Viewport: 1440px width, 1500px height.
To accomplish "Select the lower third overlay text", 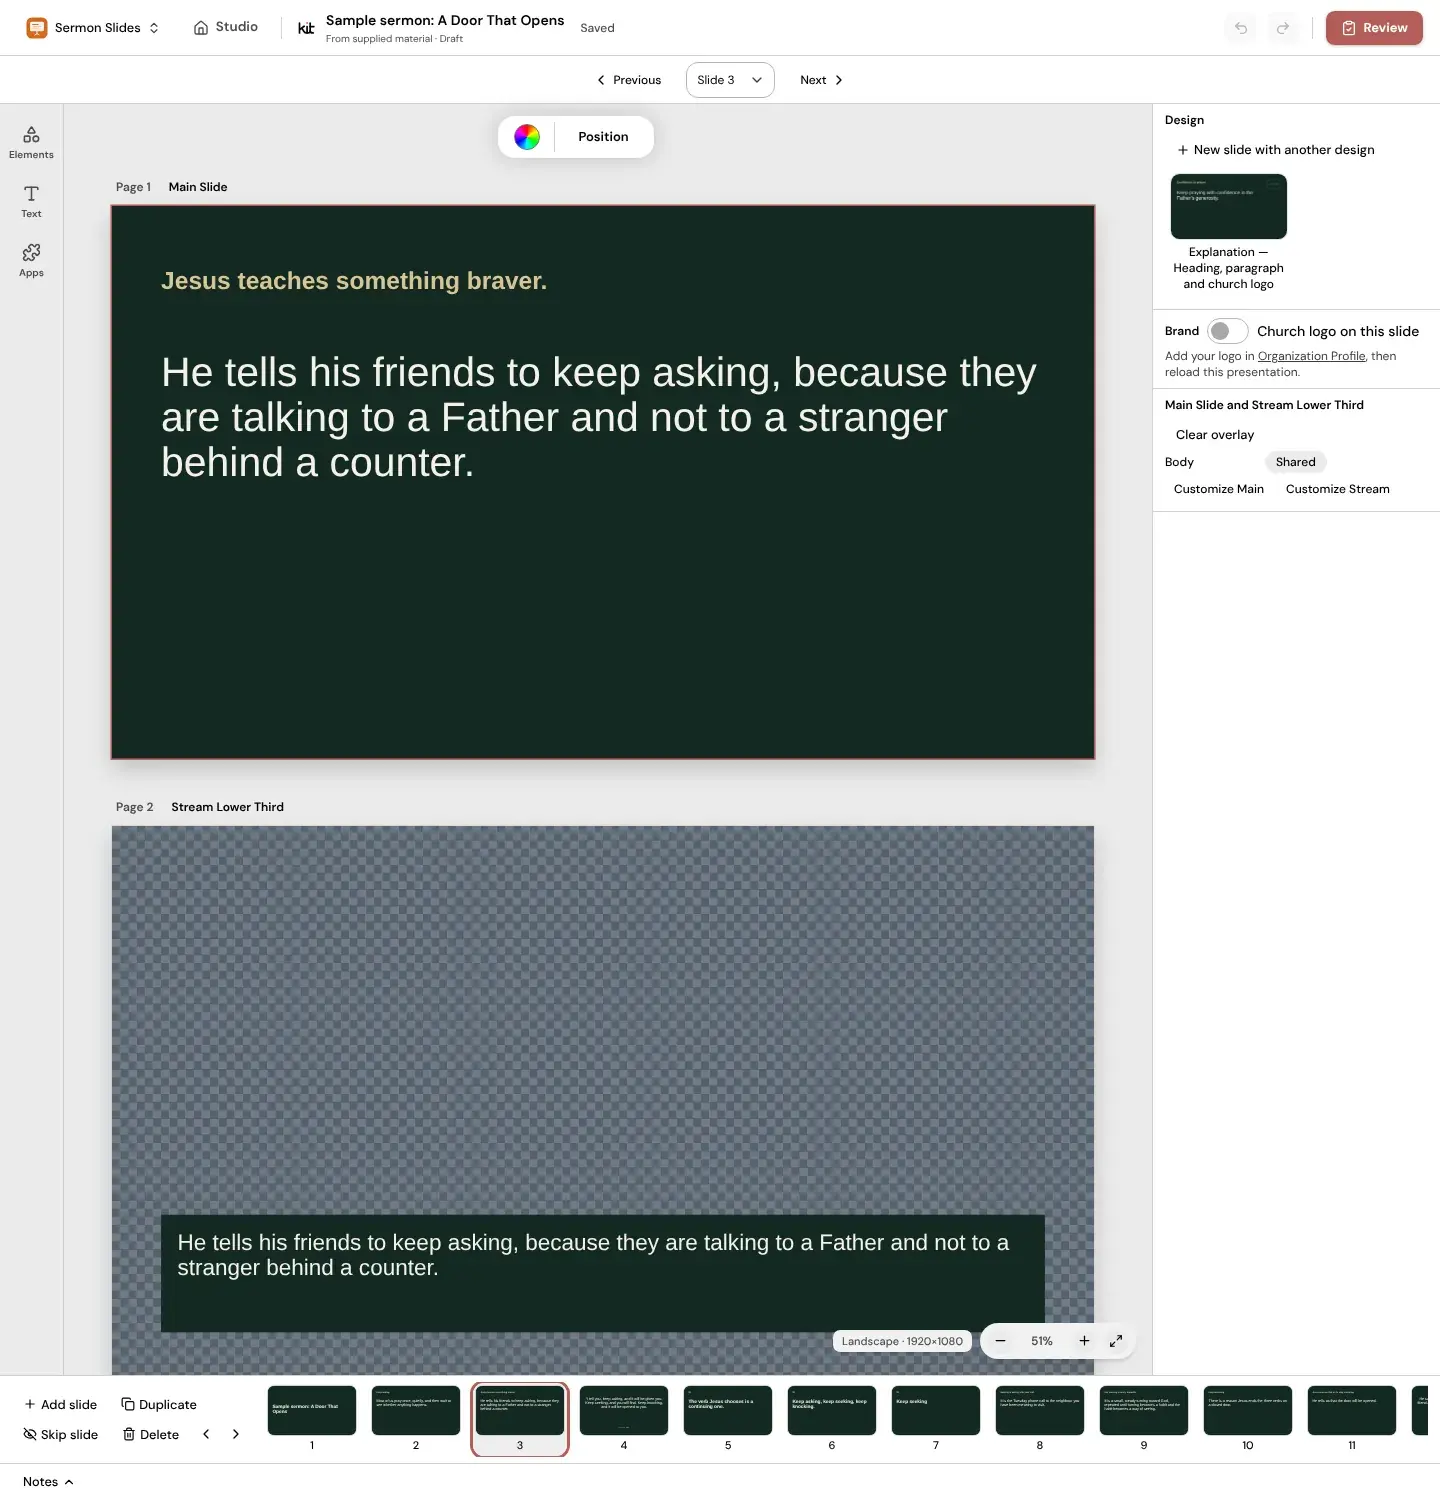I will 593,1255.
